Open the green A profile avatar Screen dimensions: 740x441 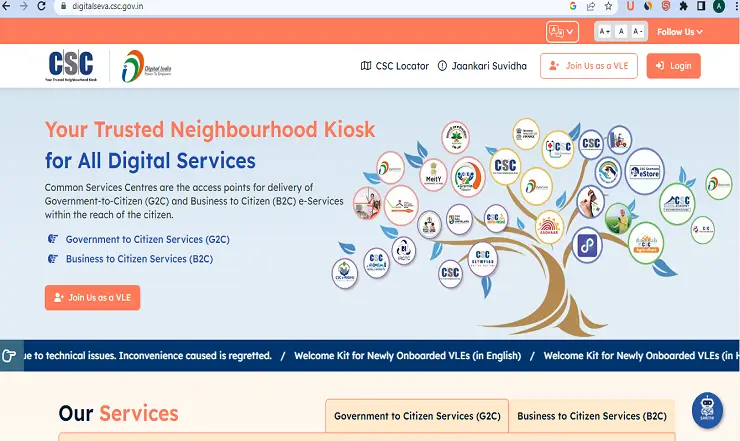tap(719, 6)
